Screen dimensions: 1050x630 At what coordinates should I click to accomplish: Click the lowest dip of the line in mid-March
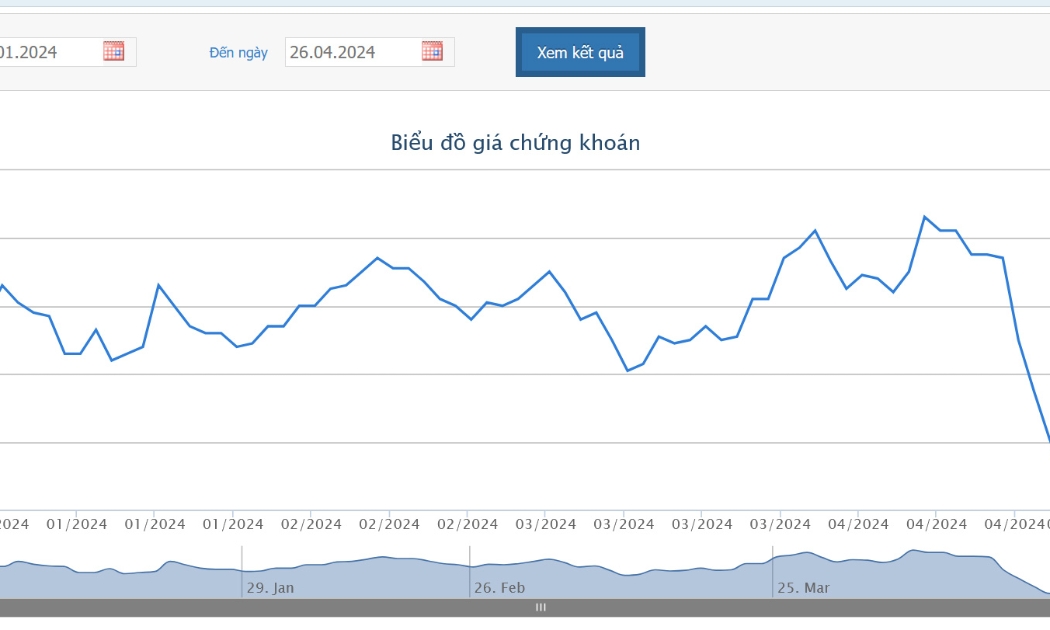(627, 370)
